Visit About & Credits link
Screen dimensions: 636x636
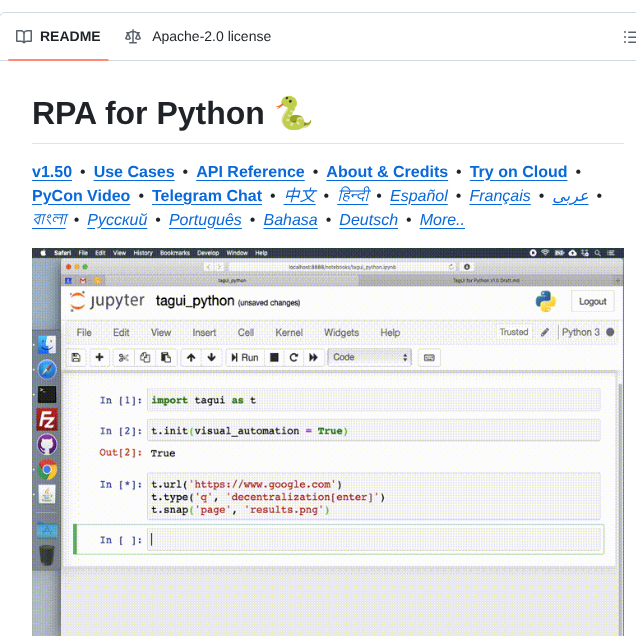[x=387, y=172]
